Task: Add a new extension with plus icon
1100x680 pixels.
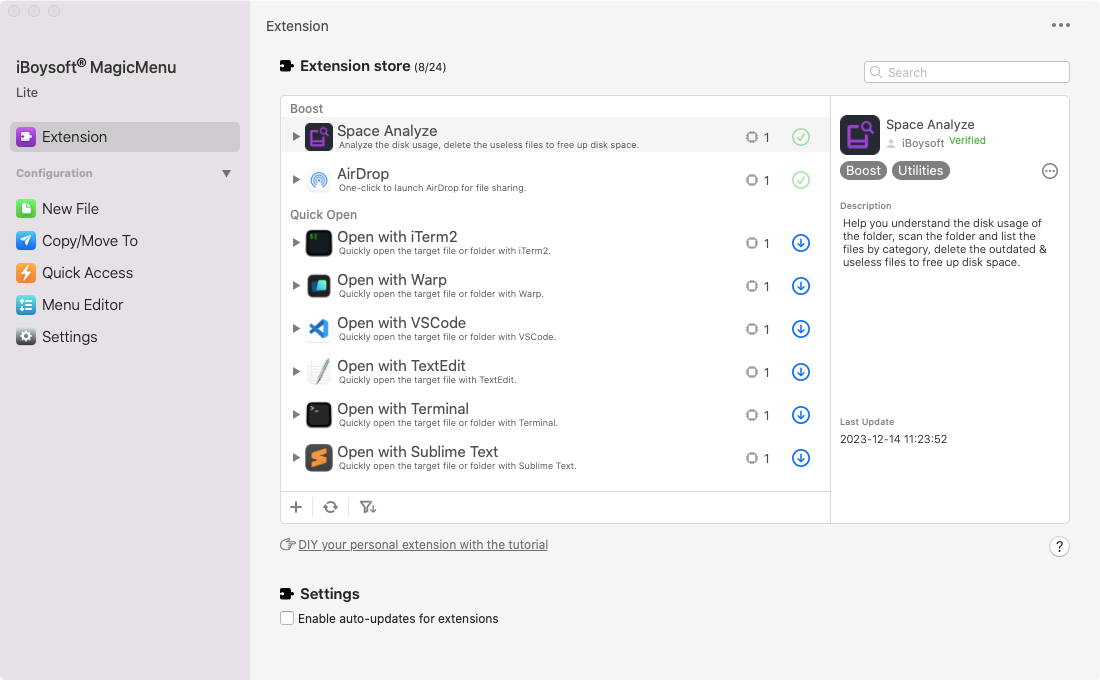Action: coord(296,507)
